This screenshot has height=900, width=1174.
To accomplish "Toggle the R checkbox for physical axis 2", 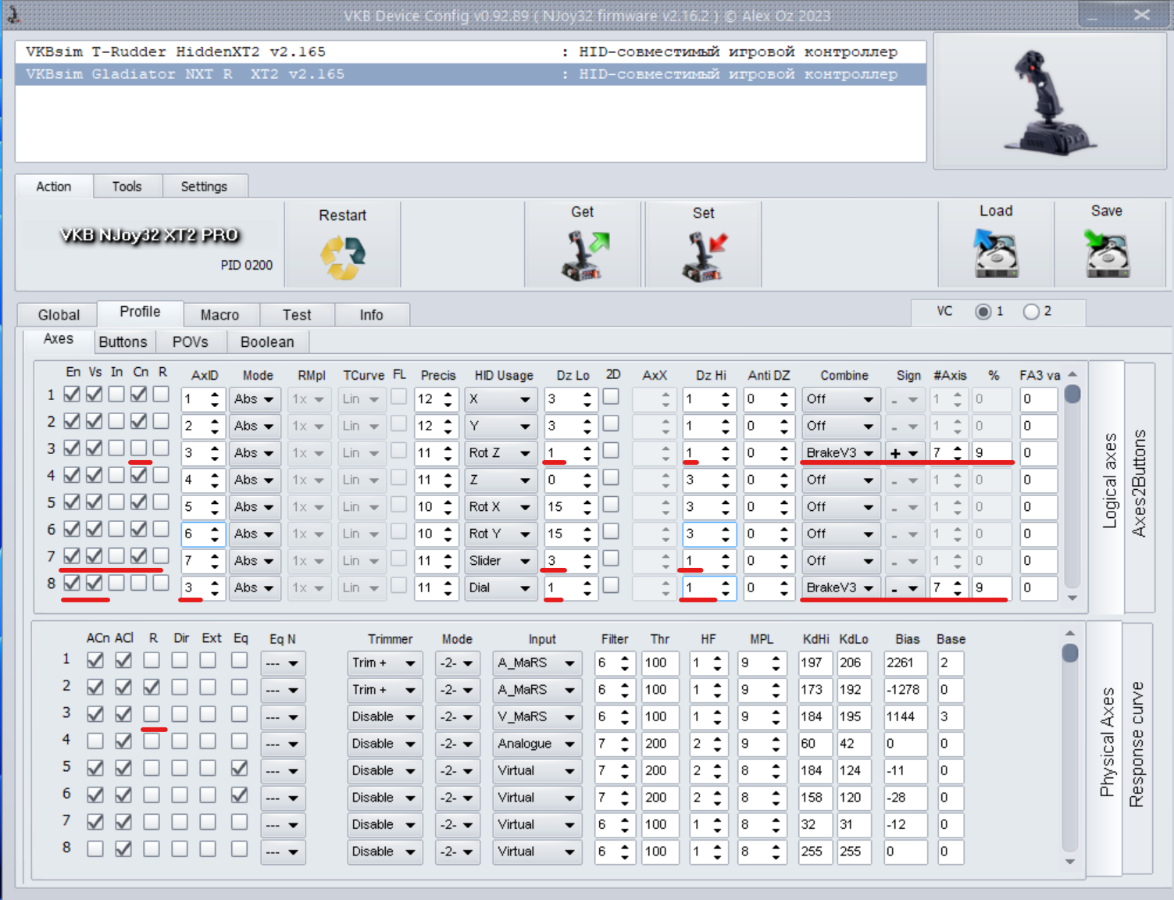I will 151,687.
